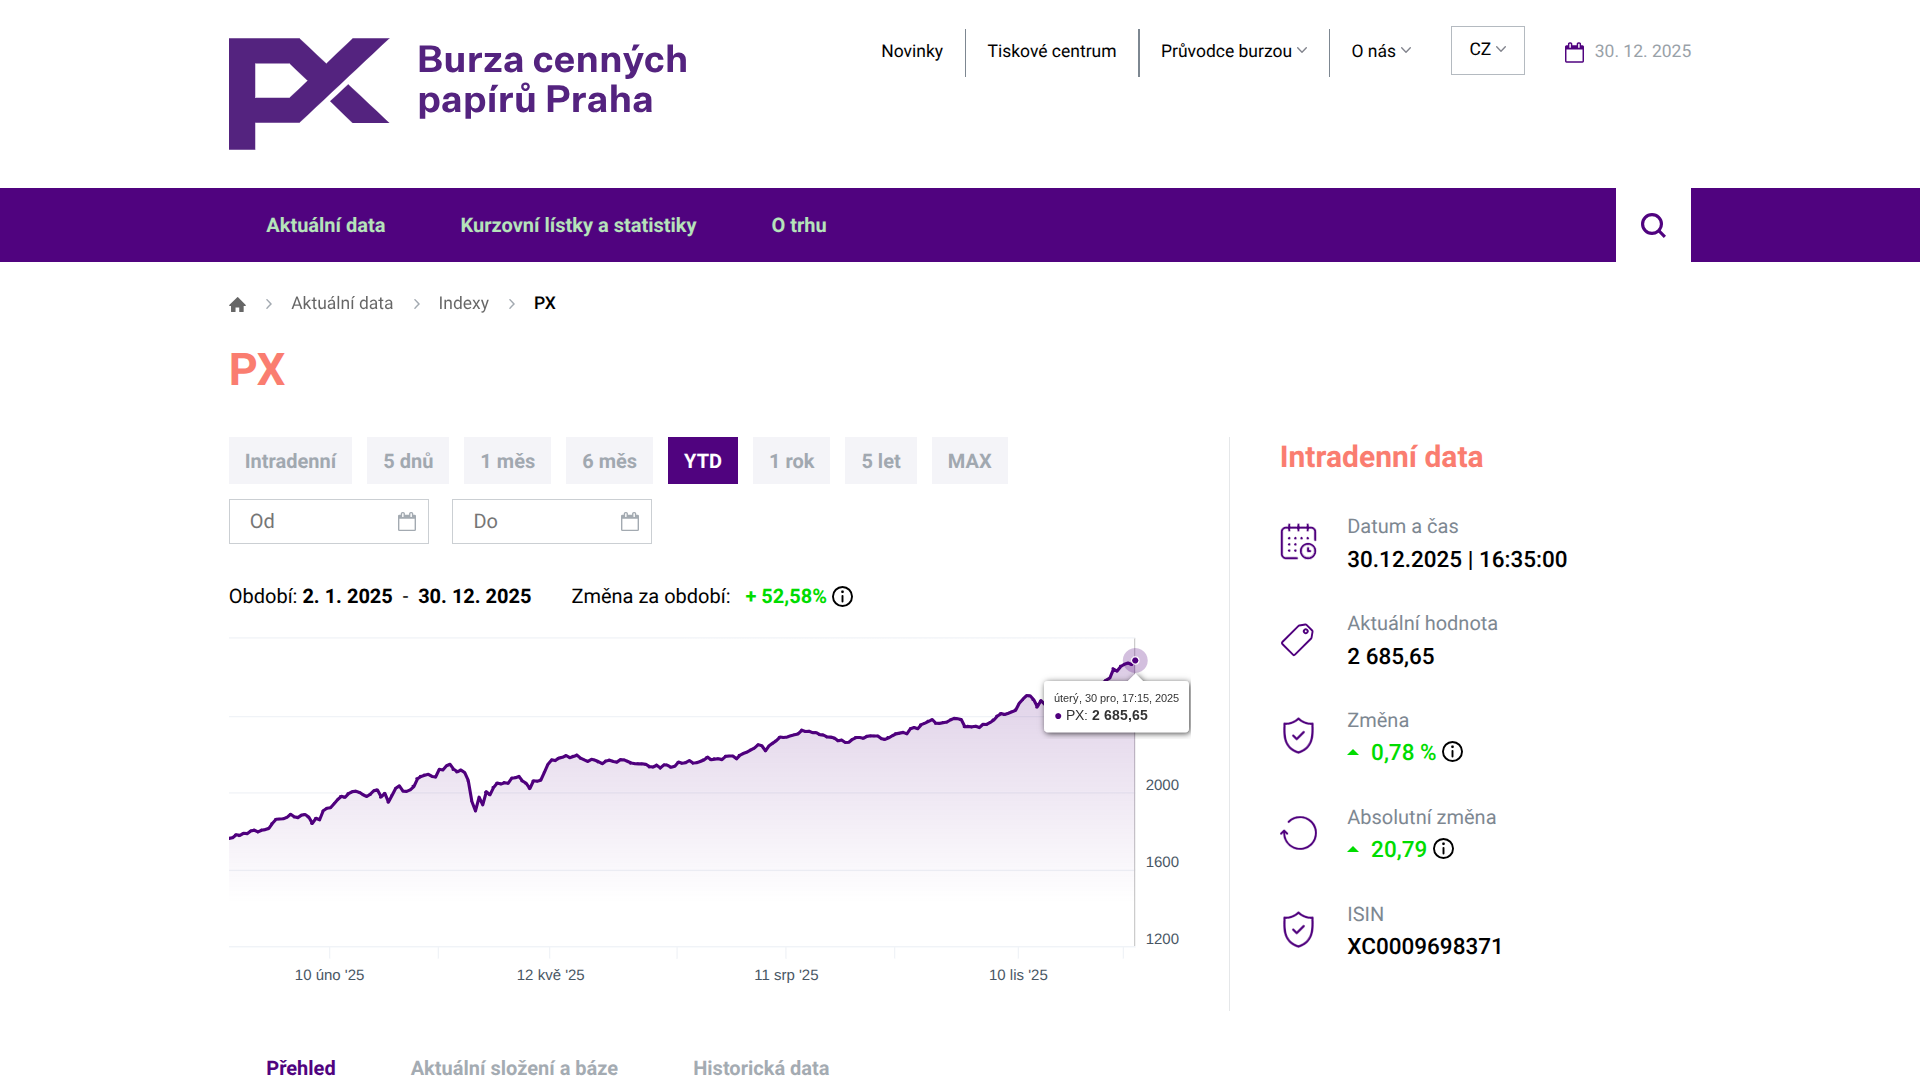This screenshot has width=1920, height=1080.
Task: Click the period start date 2. 1. 2025
Action: click(347, 596)
